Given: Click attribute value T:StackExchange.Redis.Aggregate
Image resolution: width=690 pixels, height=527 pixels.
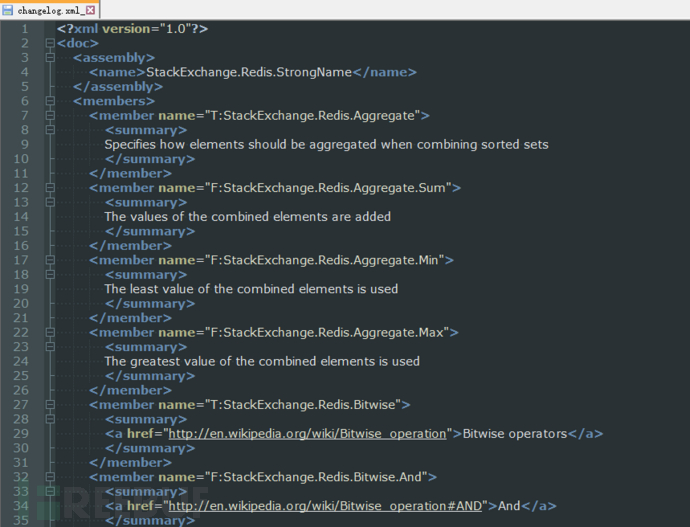Looking at the screenshot, I should 313,116.
